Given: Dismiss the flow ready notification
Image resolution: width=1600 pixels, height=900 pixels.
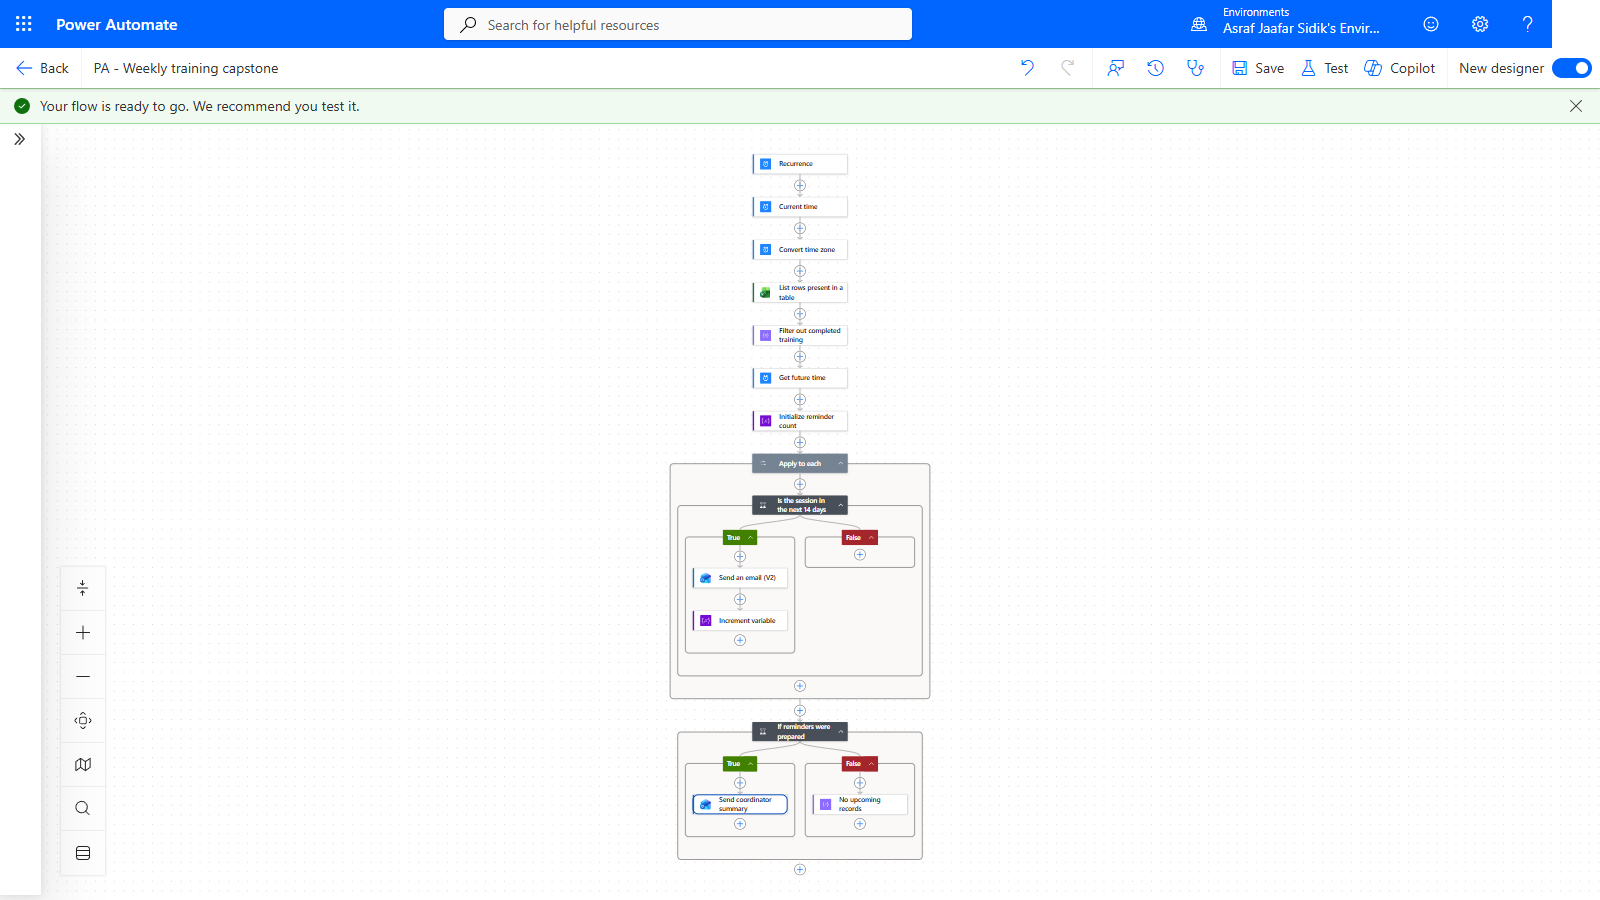Looking at the screenshot, I should [x=1576, y=106].
